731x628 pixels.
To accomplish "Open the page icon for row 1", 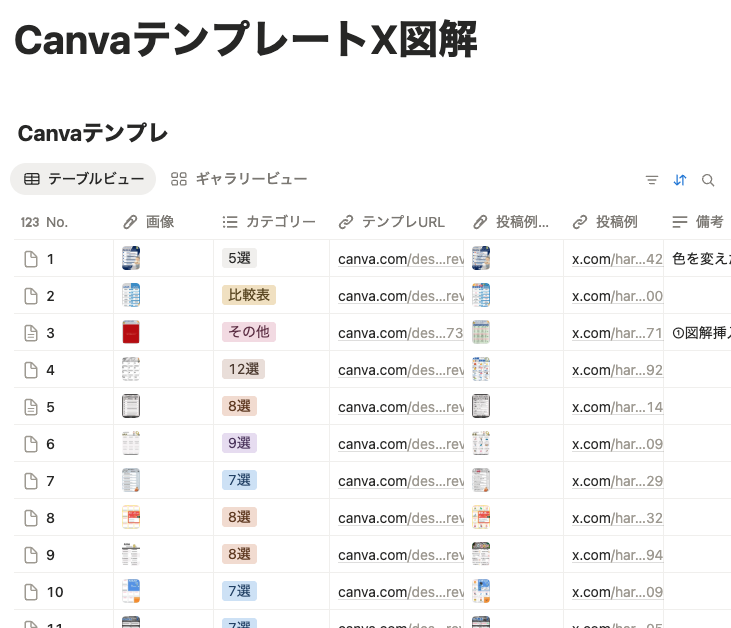I will 30,259.
